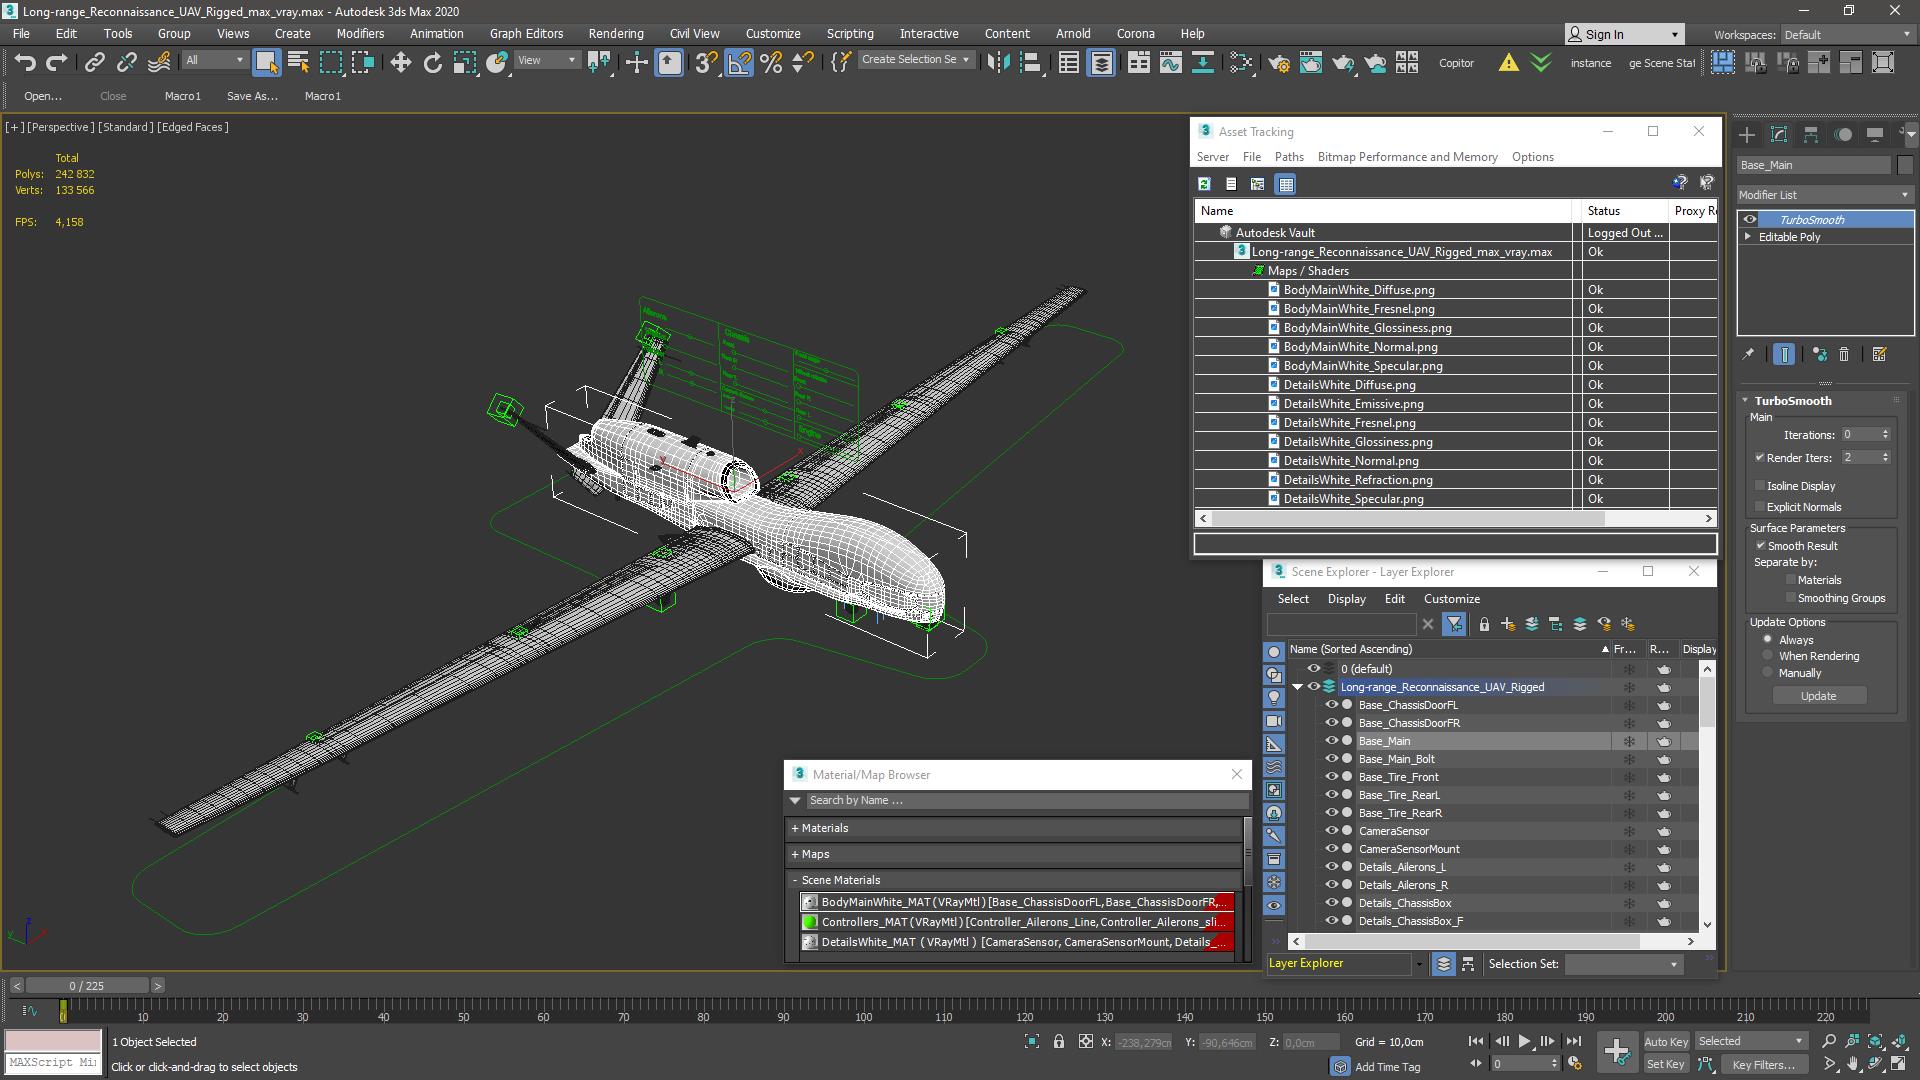
Task: Click the Mirror tool icon
Action: click(998, 63)
